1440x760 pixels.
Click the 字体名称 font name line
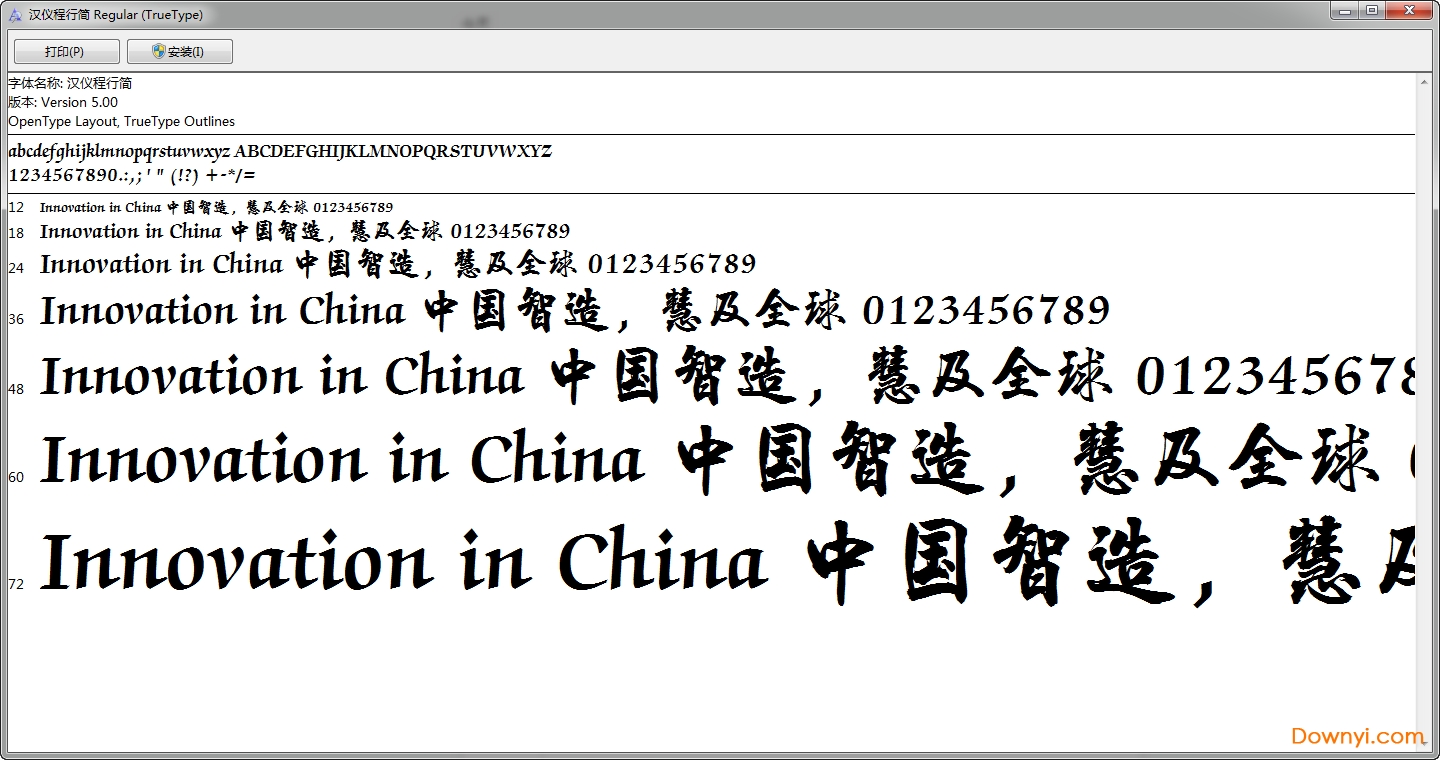click(x=70, y=83)
